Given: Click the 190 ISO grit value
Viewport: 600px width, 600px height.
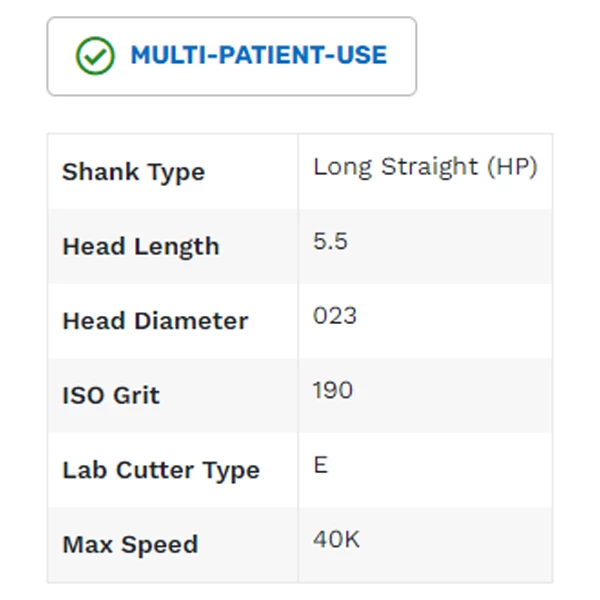Looking at the screenshot, I should point(333,390).
